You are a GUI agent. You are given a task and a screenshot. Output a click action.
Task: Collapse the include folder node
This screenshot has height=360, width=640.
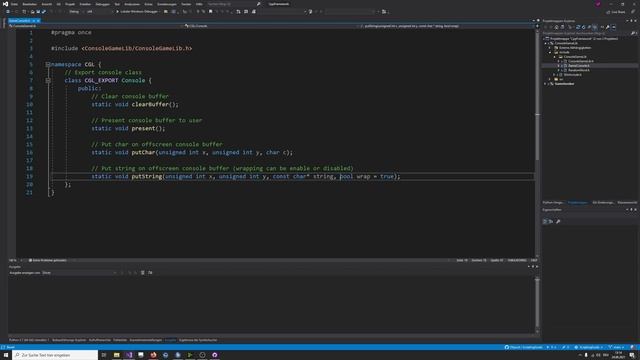point(550,52)
